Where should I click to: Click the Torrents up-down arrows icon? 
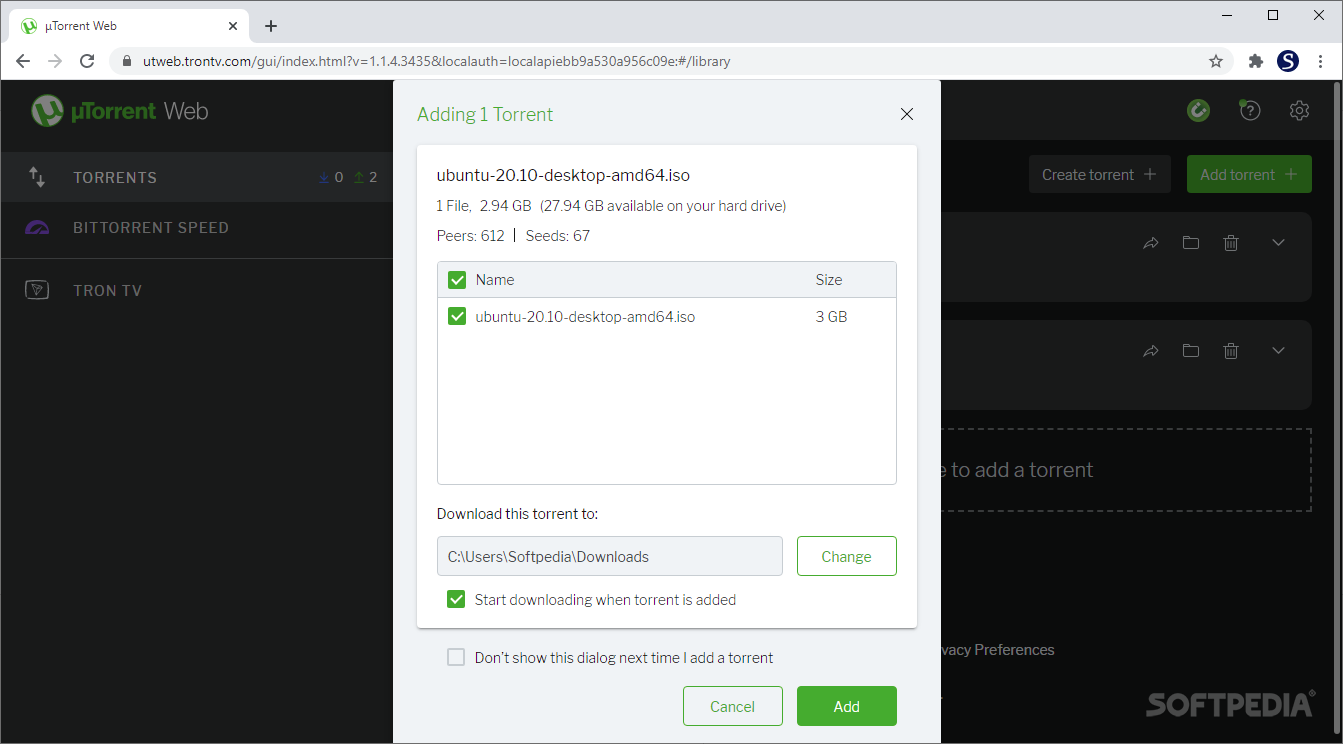click(x=37, y=177)
